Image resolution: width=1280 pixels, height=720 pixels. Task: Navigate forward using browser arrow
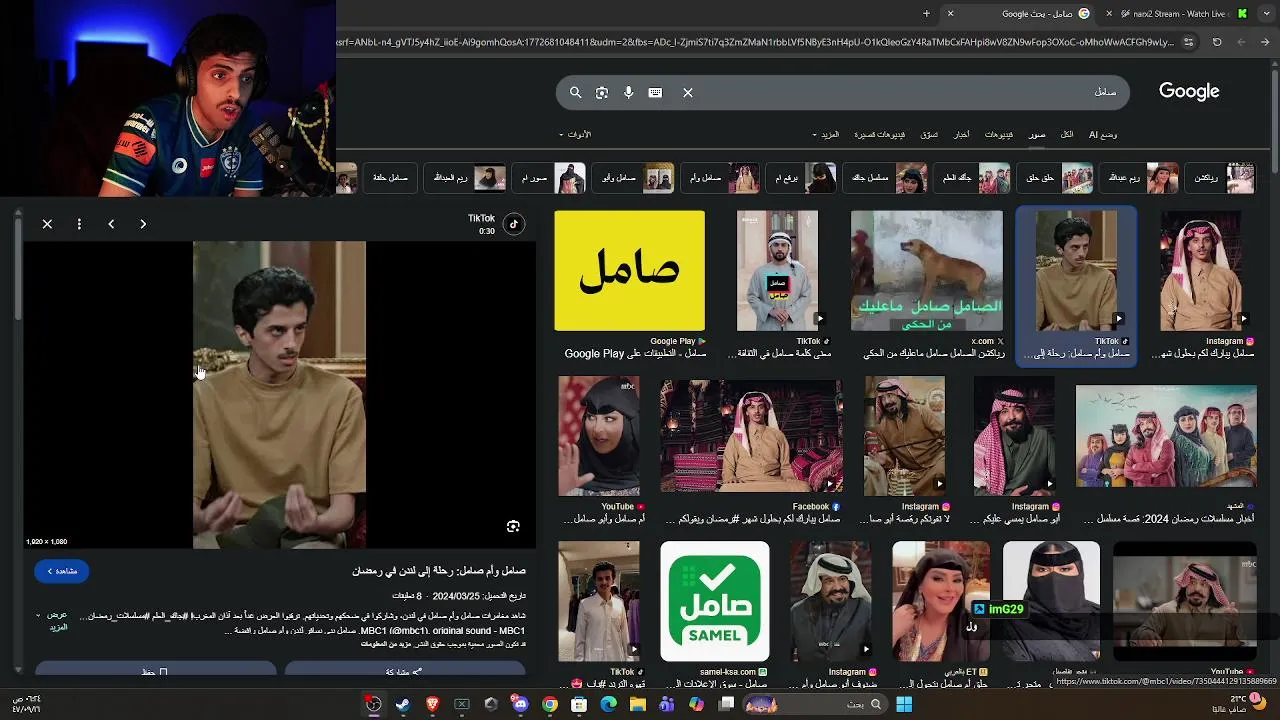click(1241, 42)
